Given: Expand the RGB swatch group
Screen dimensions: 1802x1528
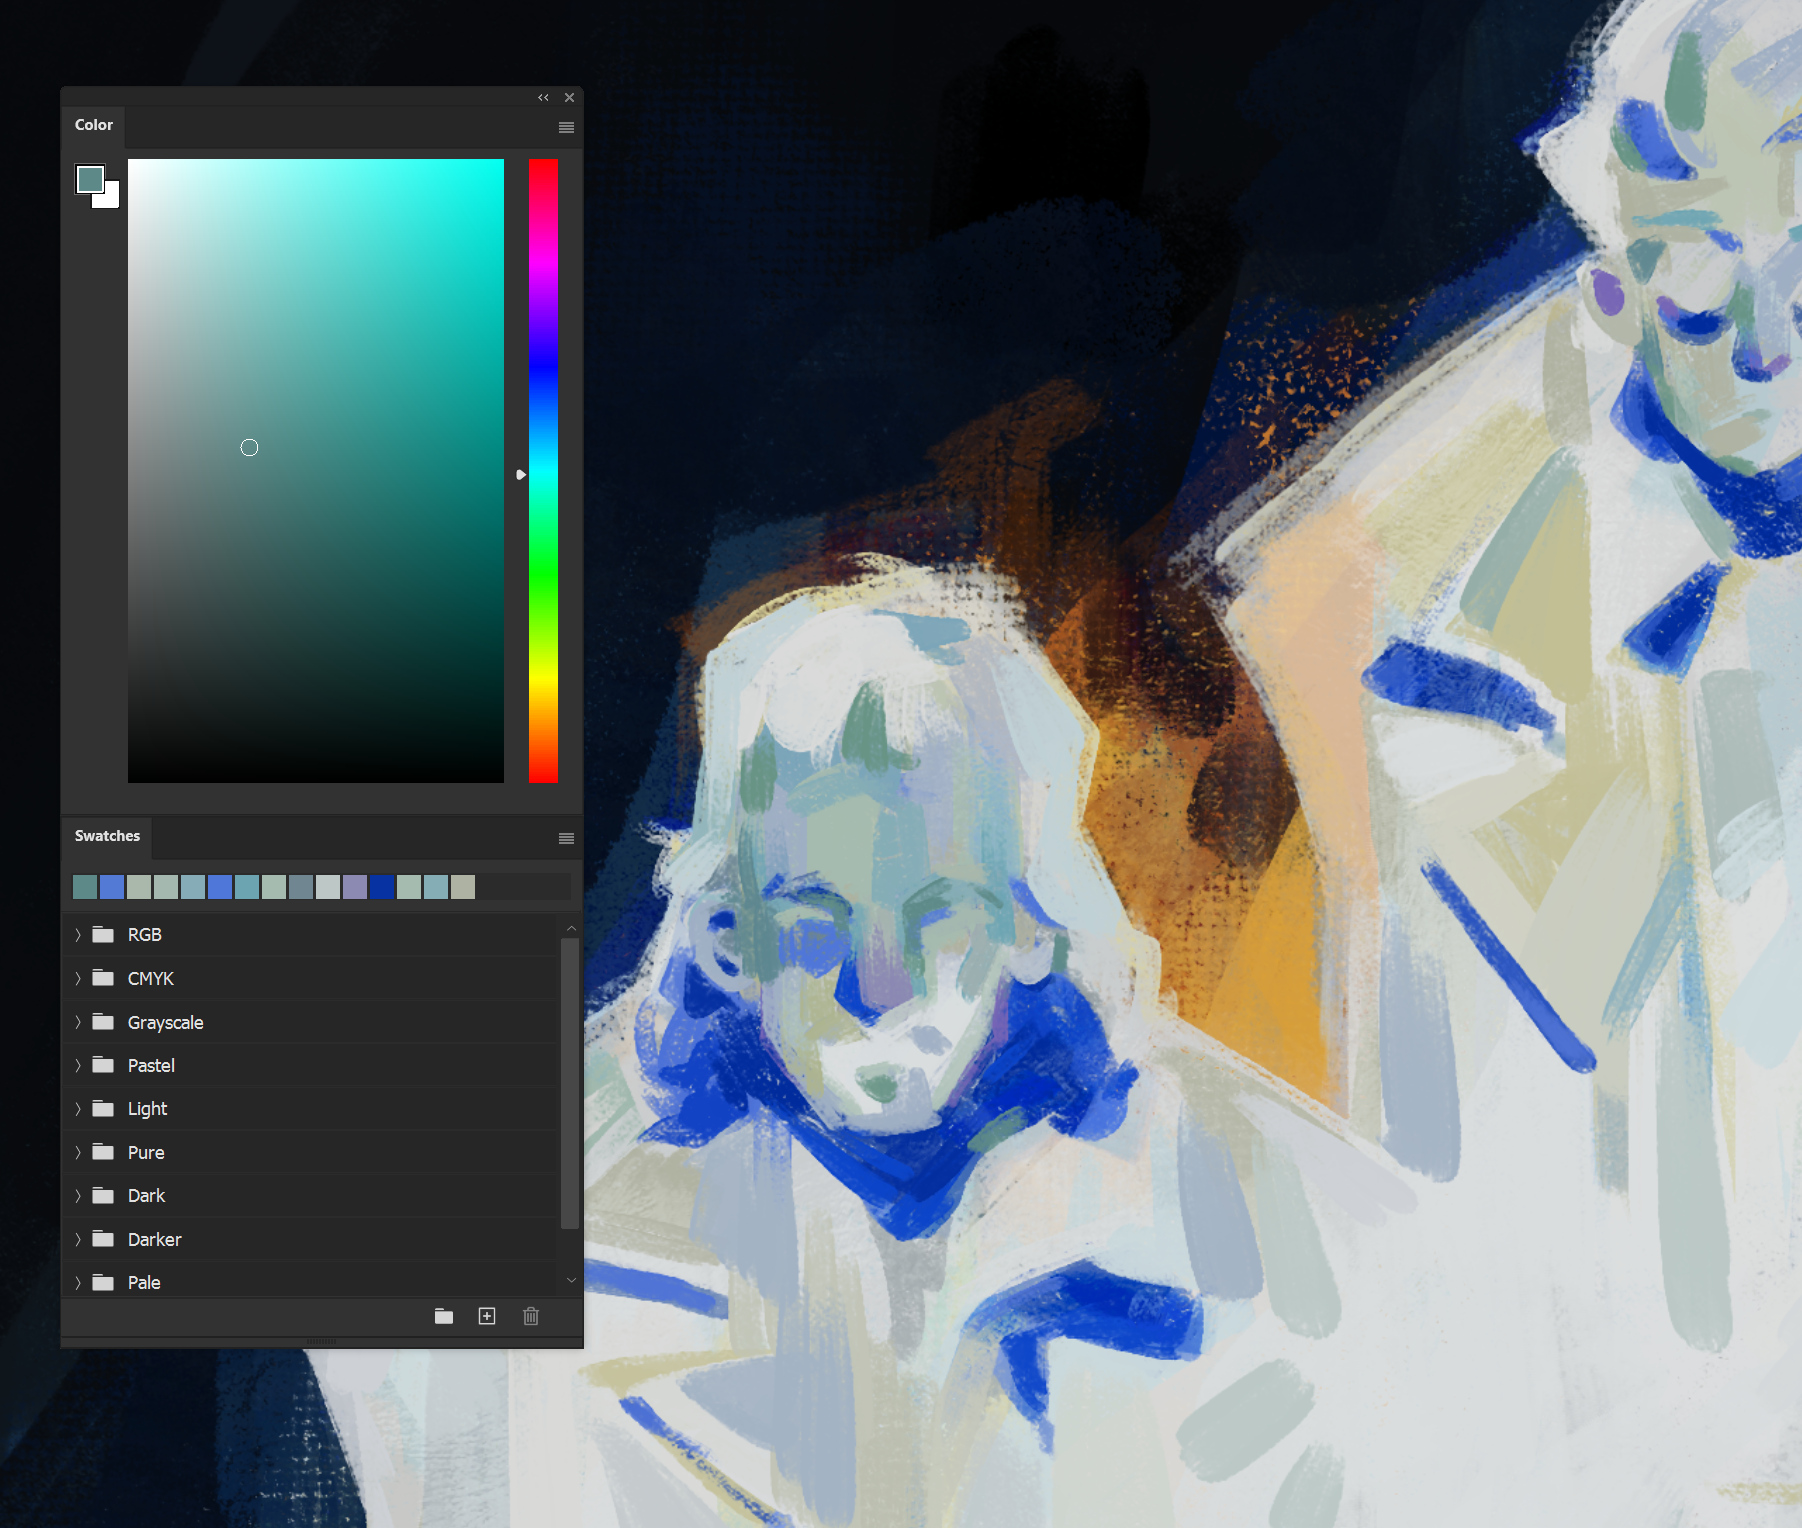Looking at the screenshot, I should (x=78, y=935).
